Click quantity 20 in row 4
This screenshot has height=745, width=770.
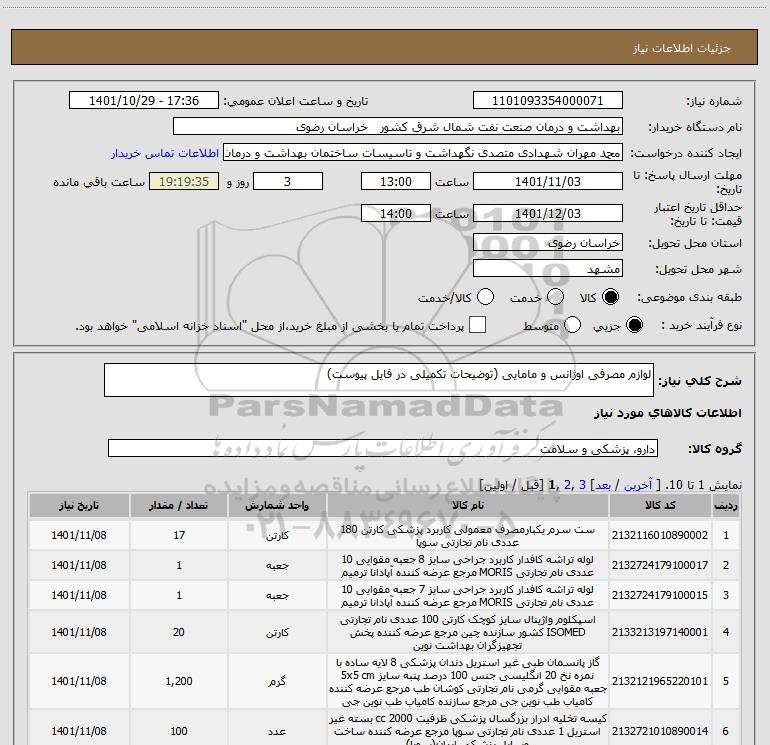tap(179, 632)
